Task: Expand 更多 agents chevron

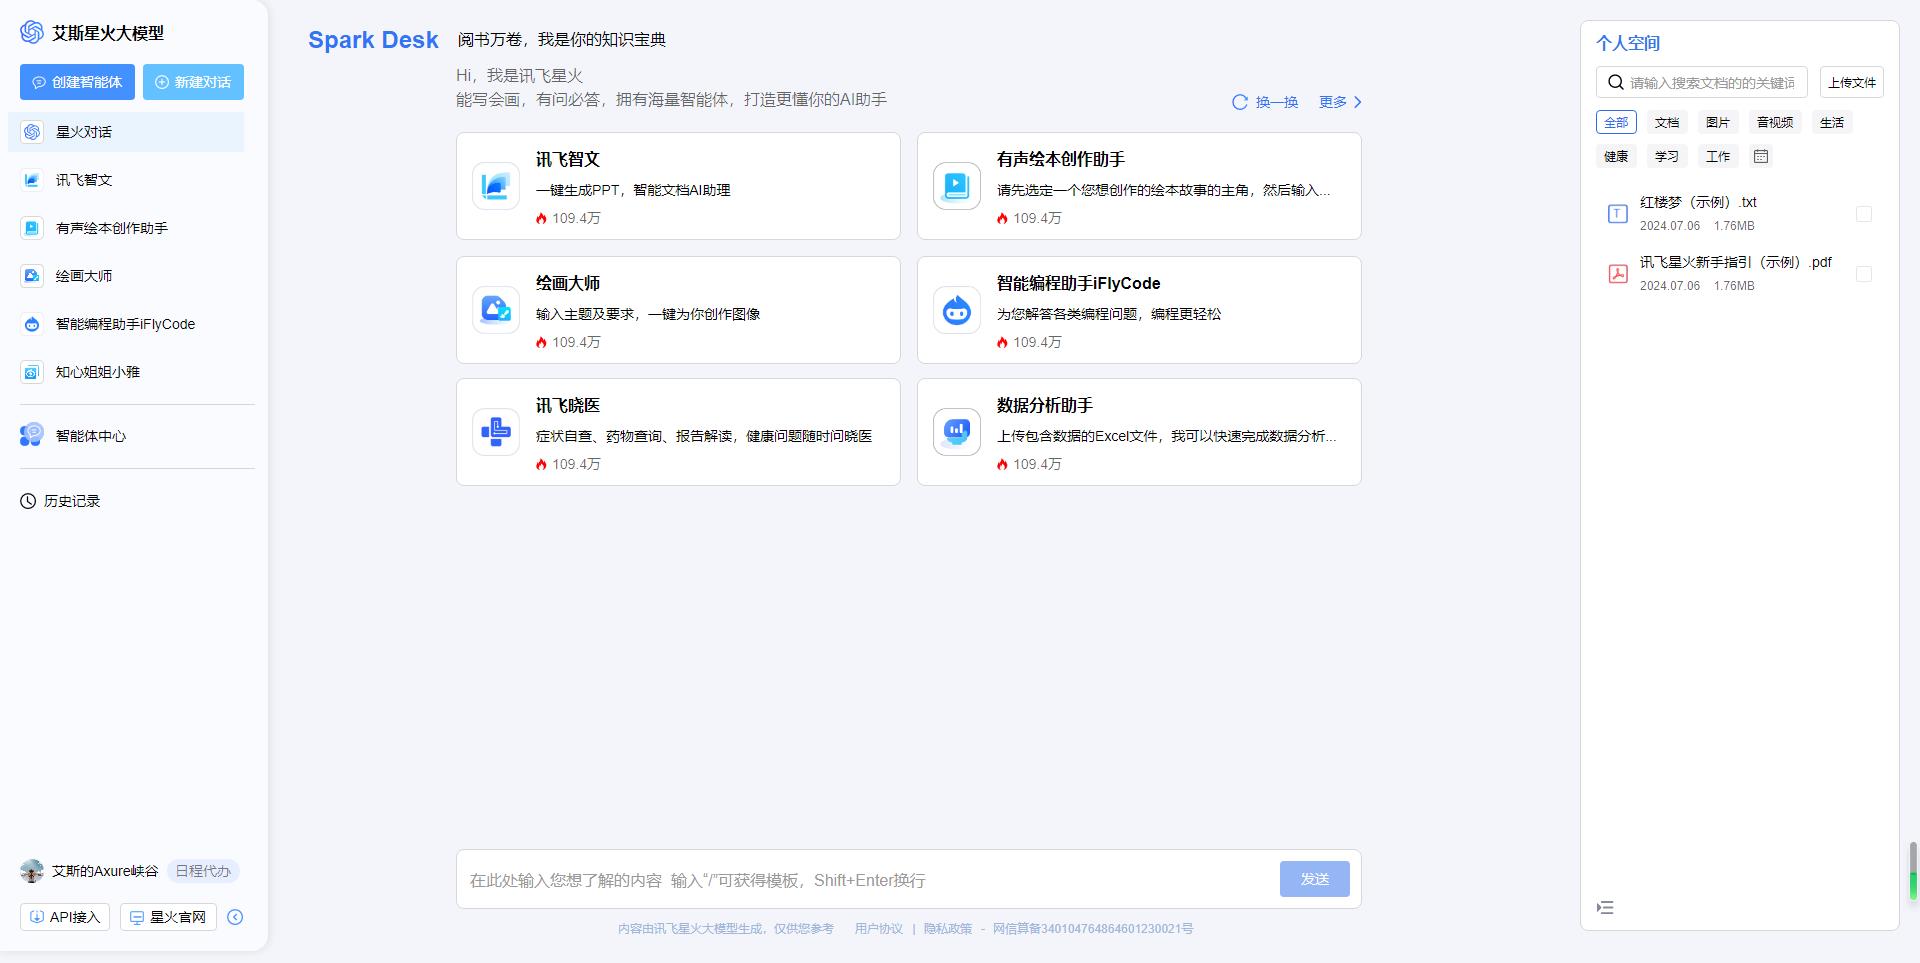Action: 1357,102
